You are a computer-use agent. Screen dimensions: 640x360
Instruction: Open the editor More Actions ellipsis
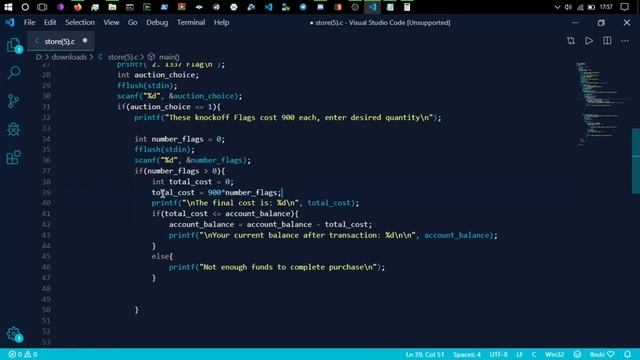click(x=625, y=41)
